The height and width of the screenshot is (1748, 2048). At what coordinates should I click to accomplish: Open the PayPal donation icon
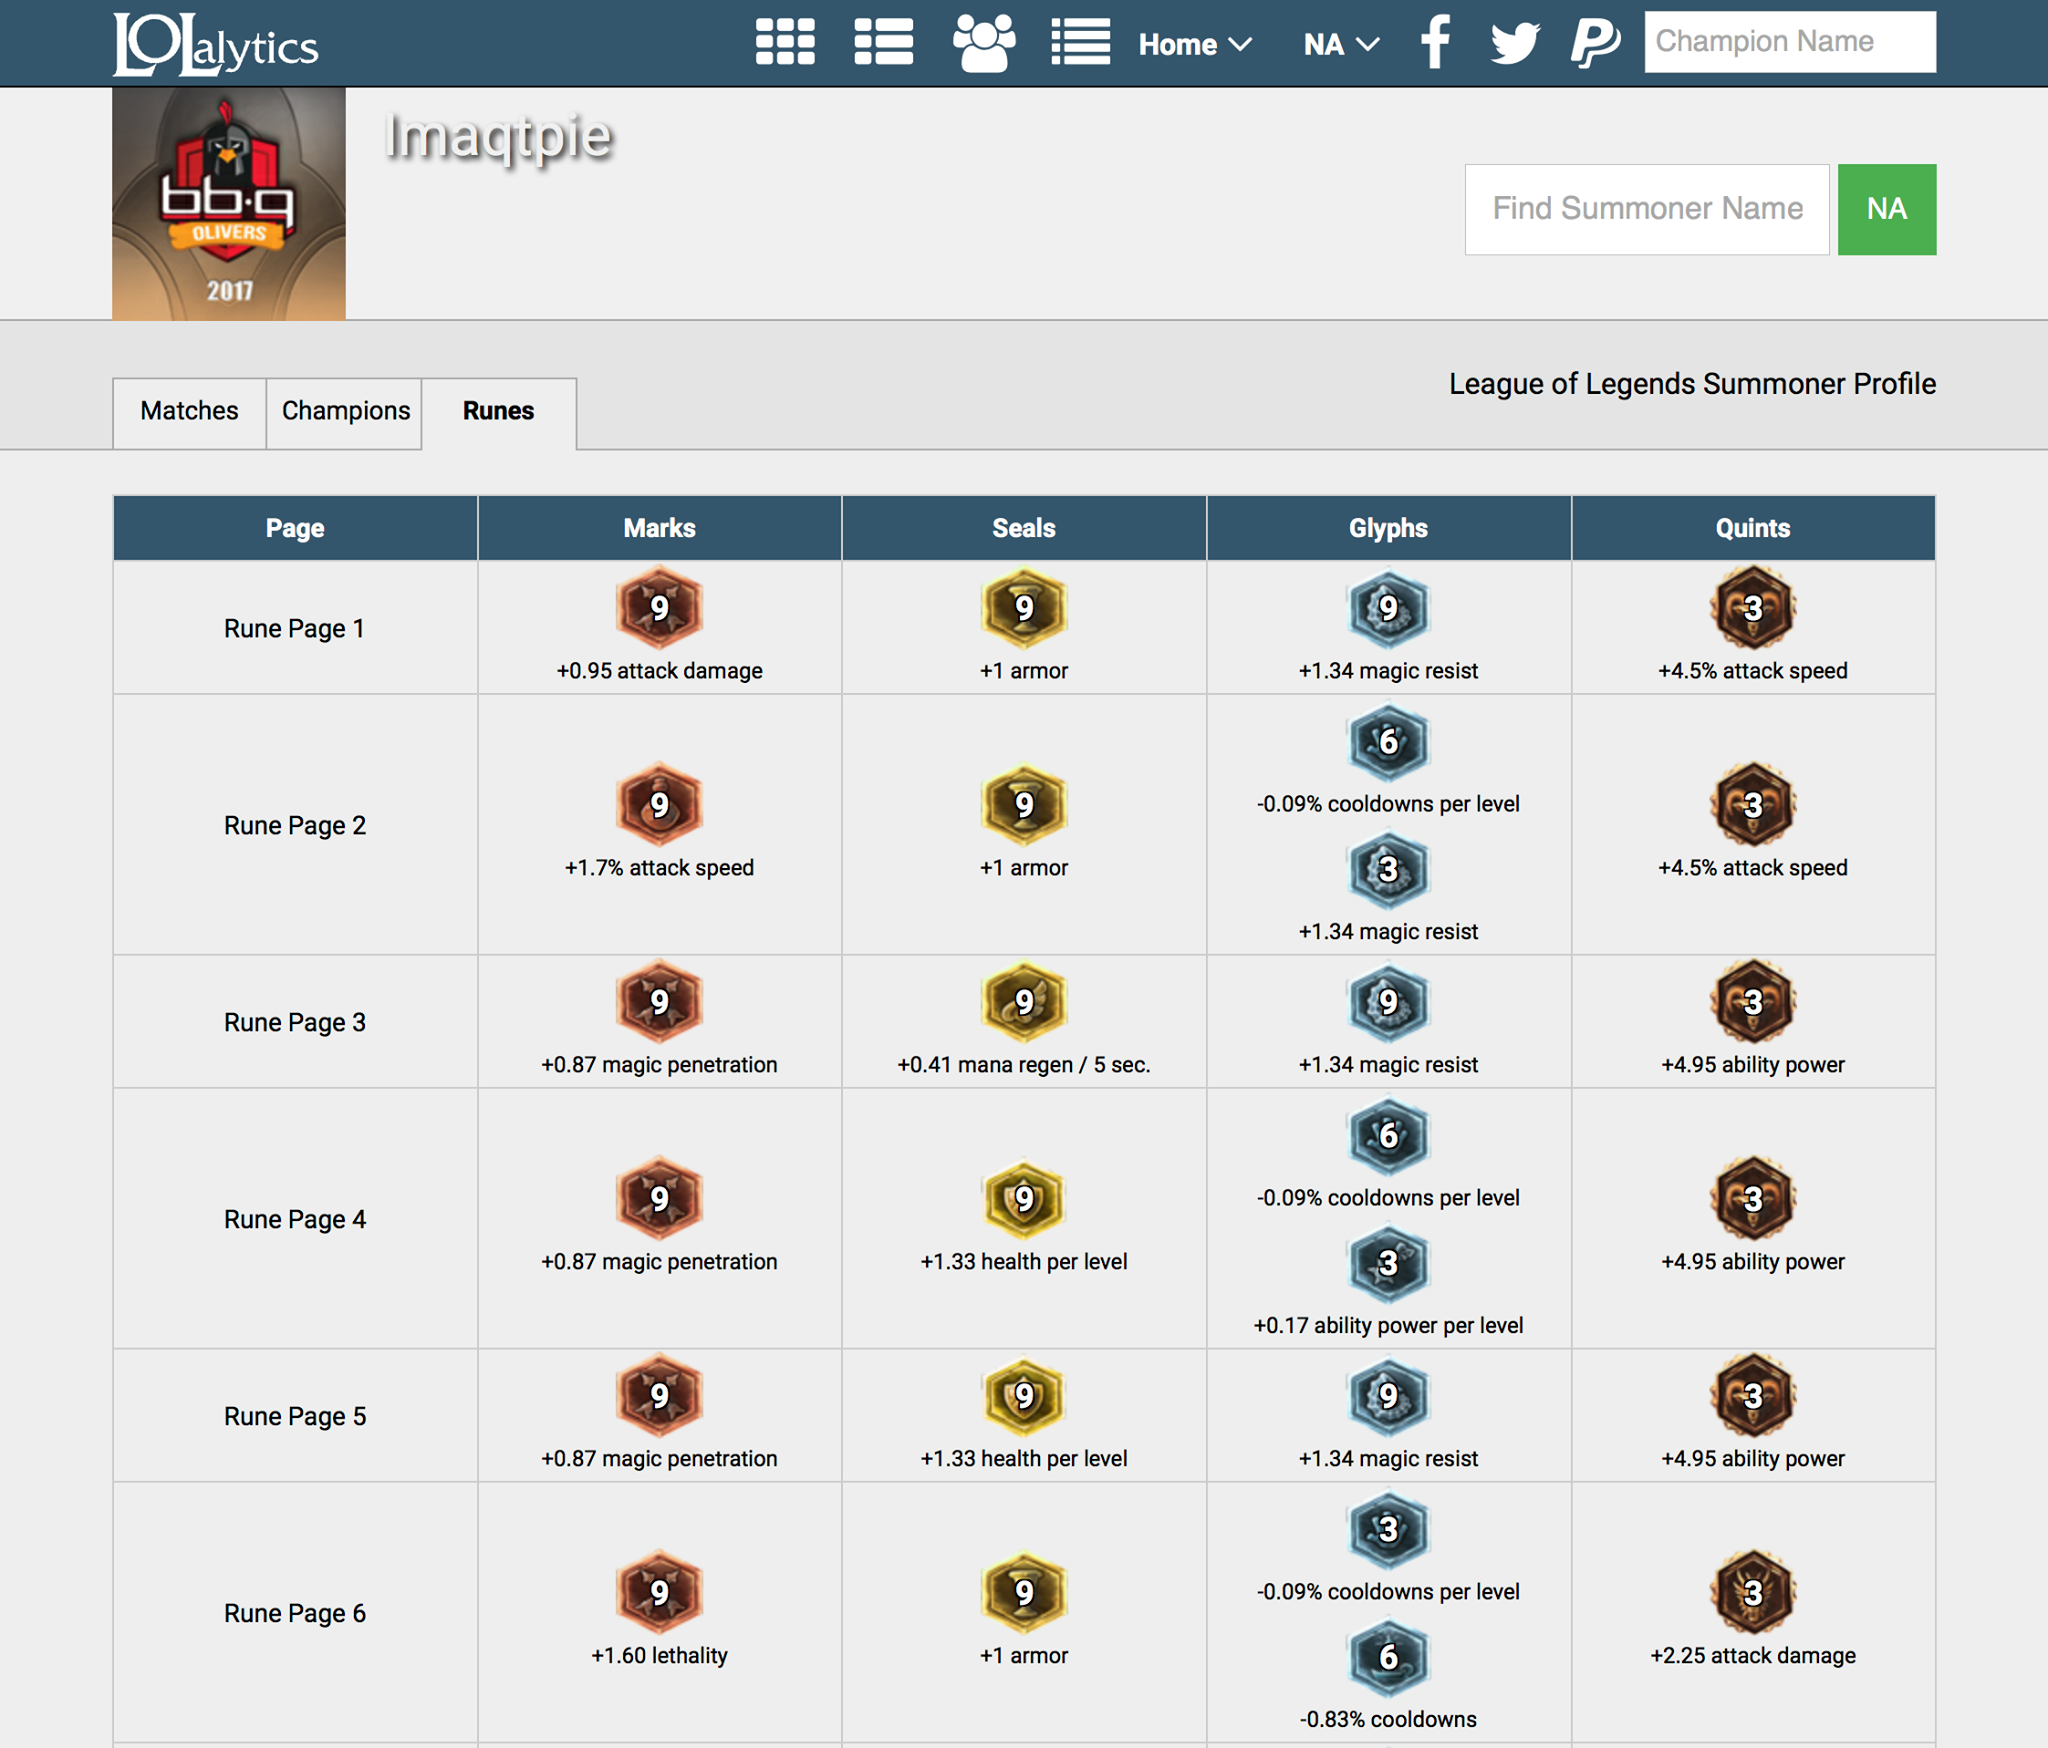[x=1595, y=43]
